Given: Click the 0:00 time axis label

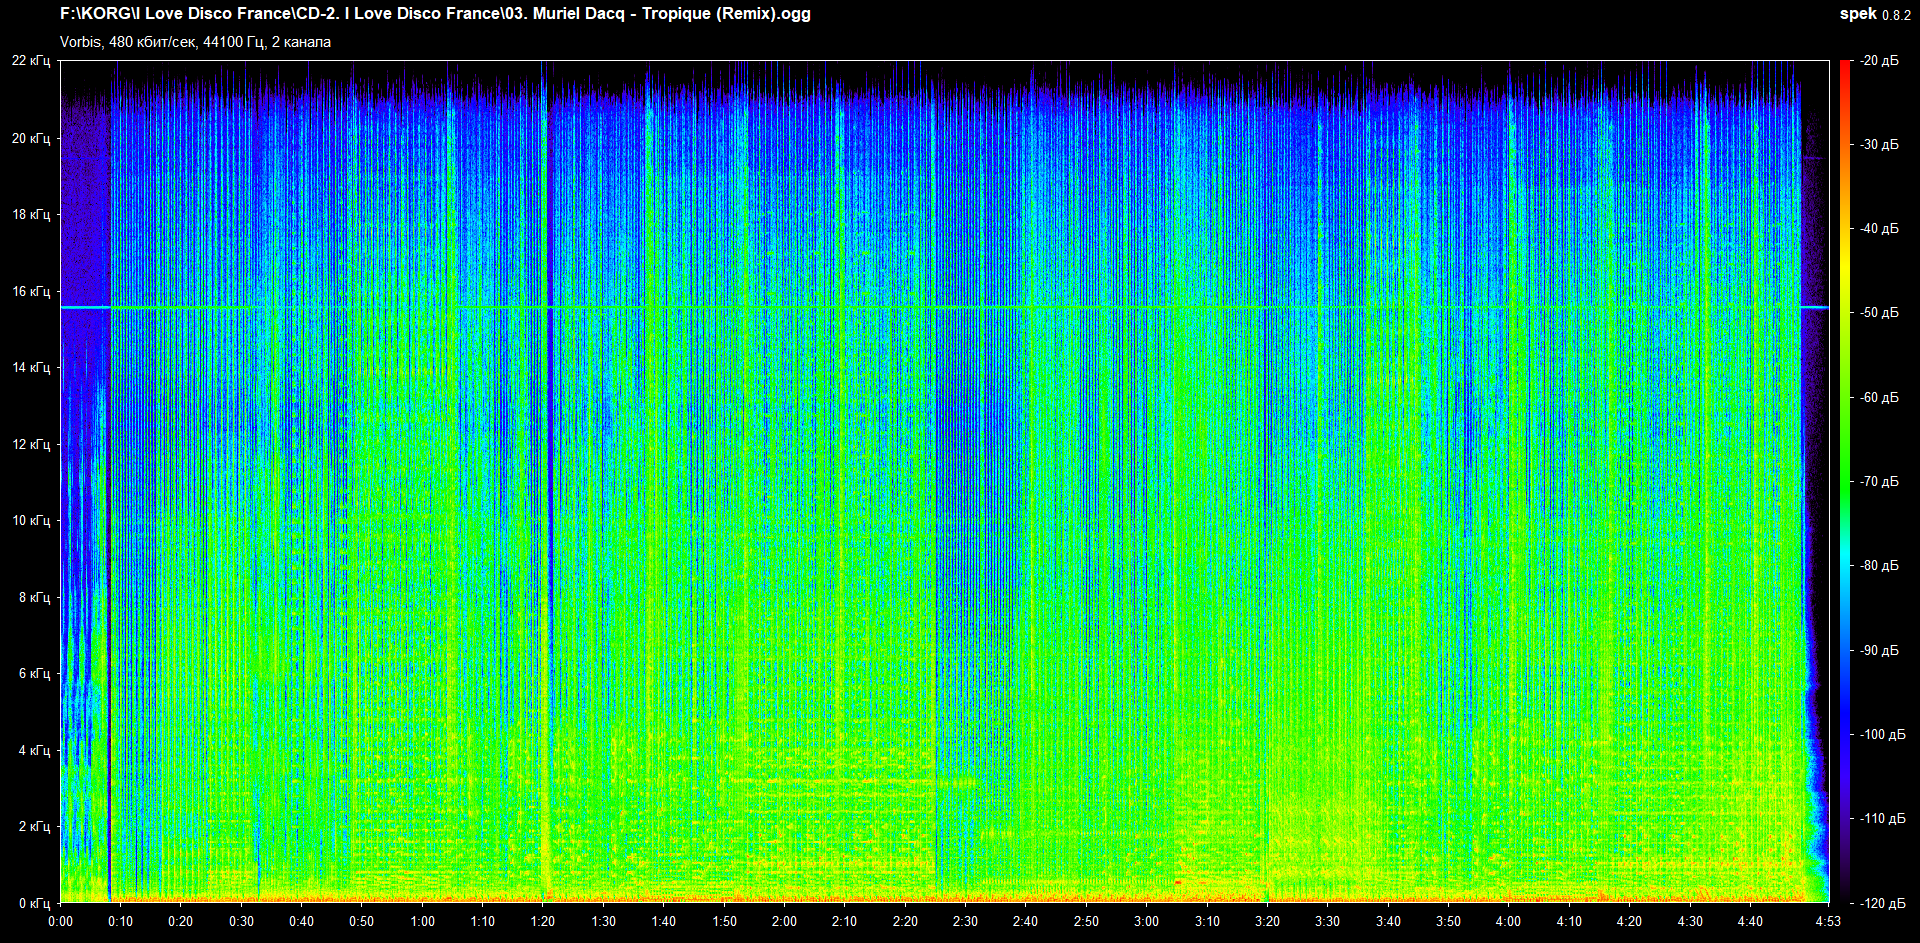Looking at the screenshot, I should [60, 921].
